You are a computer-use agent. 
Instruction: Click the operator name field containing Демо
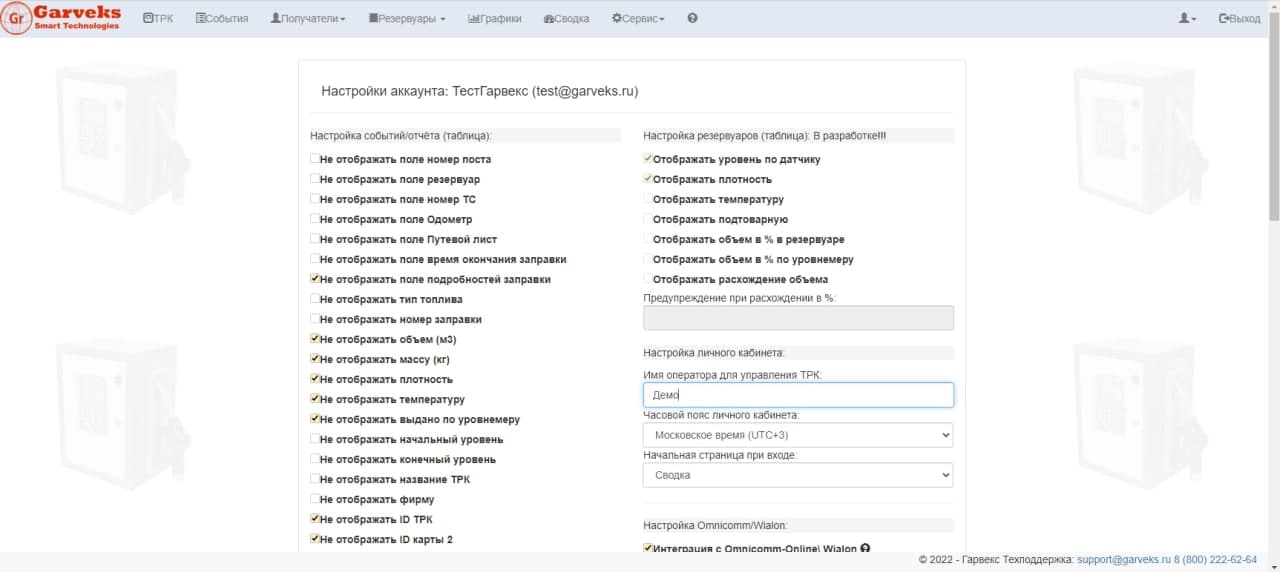(x=797, y=395)
